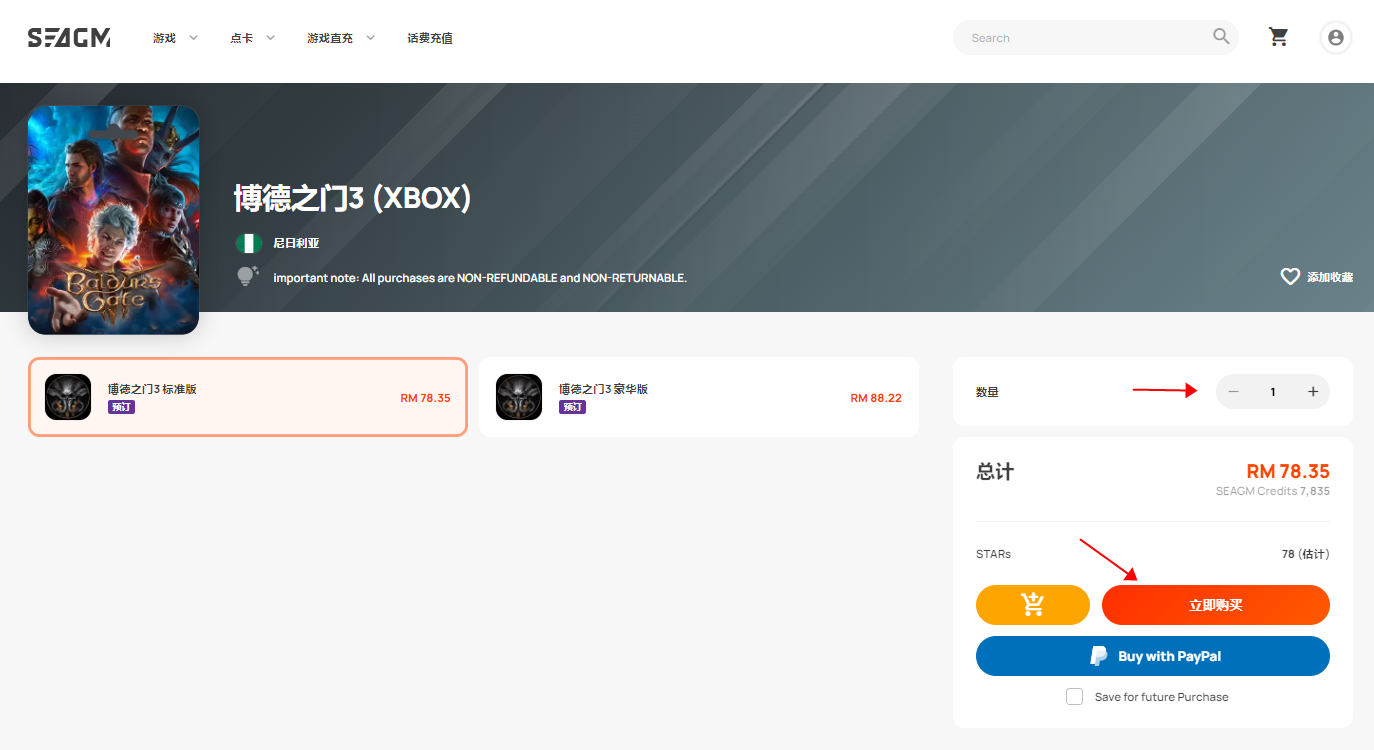Viewport: 1374px width, 750px height.
Task: Click the RM 88.22 price
Action: coord(876,398)
